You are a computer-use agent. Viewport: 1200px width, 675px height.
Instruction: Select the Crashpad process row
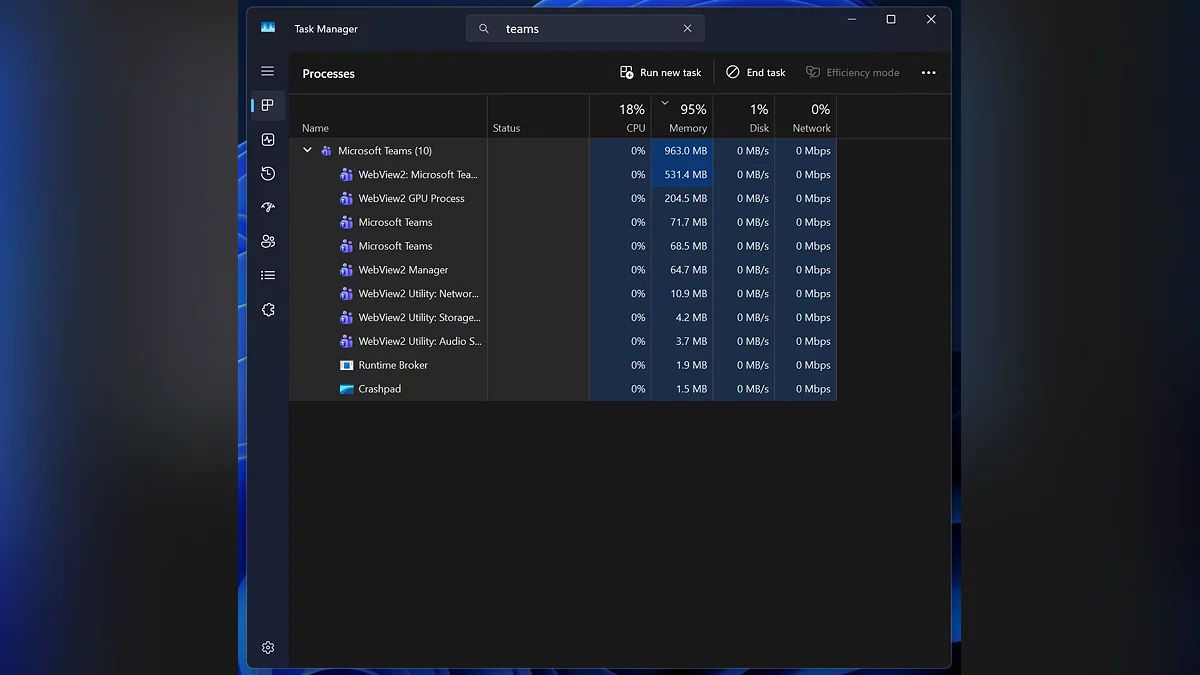click(379, 390)
